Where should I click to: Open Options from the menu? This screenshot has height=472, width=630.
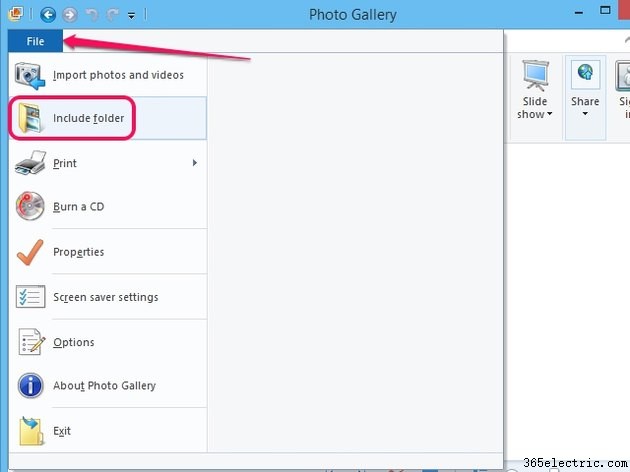click(x=107, y=342)
